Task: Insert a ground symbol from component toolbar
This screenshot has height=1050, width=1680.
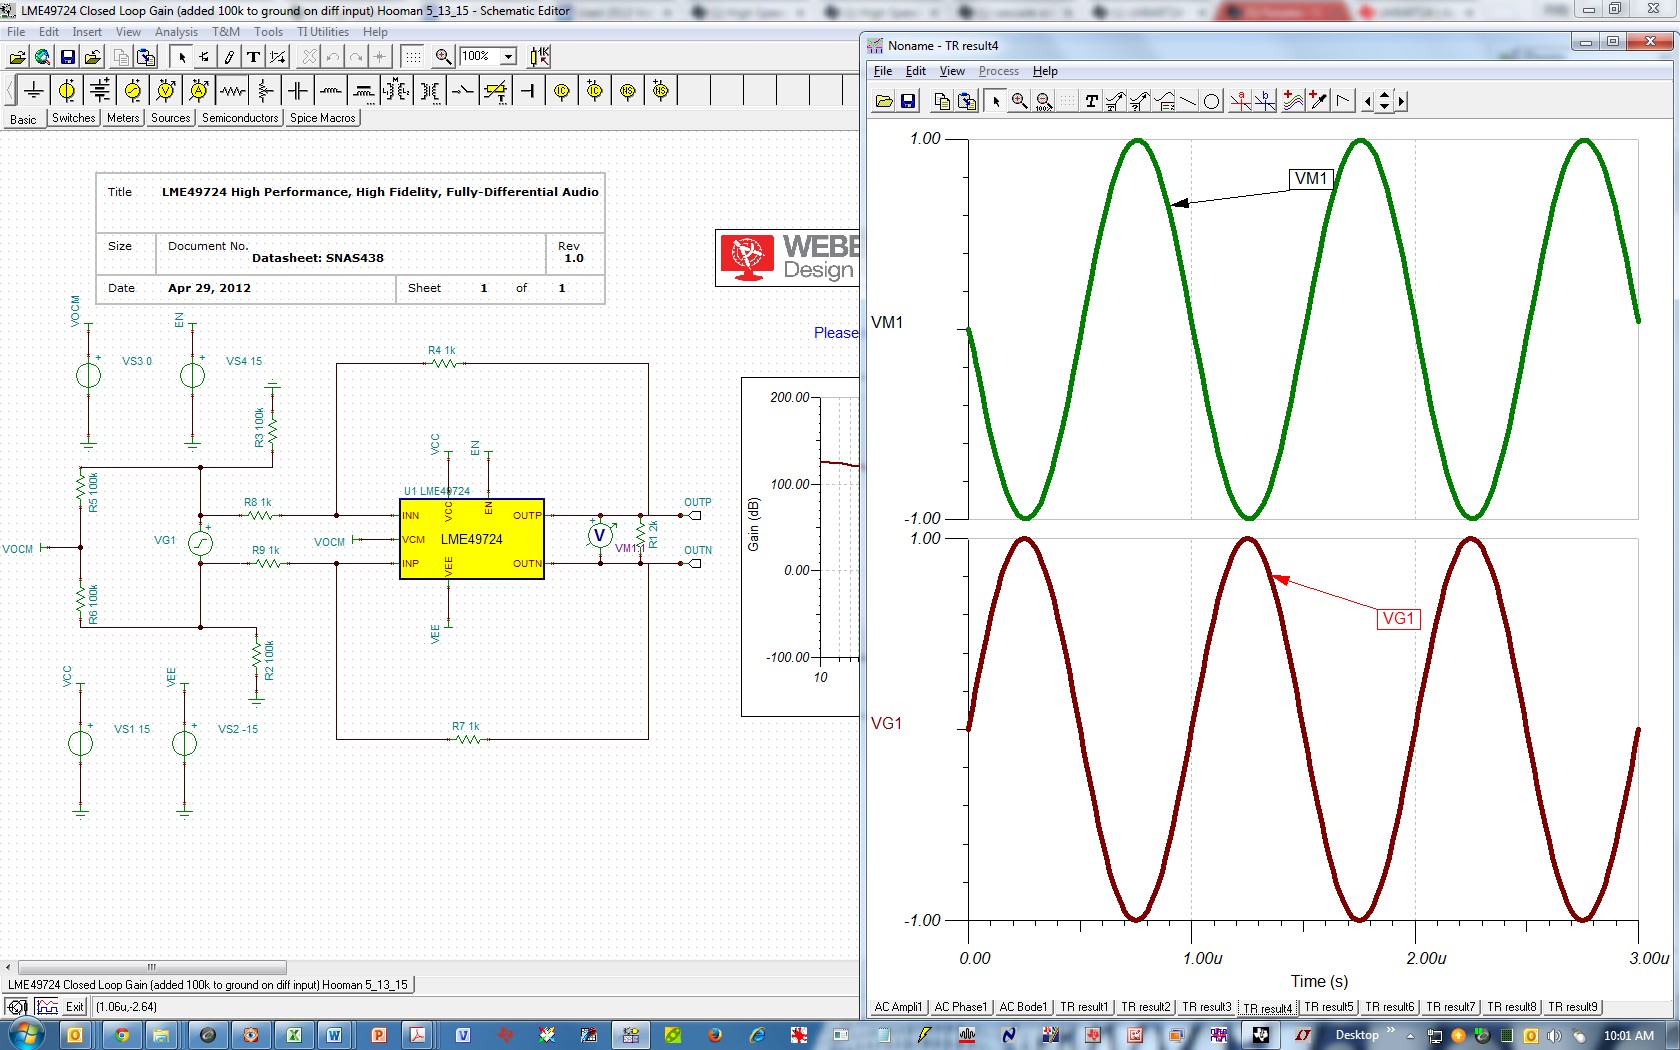Action: 34,91
